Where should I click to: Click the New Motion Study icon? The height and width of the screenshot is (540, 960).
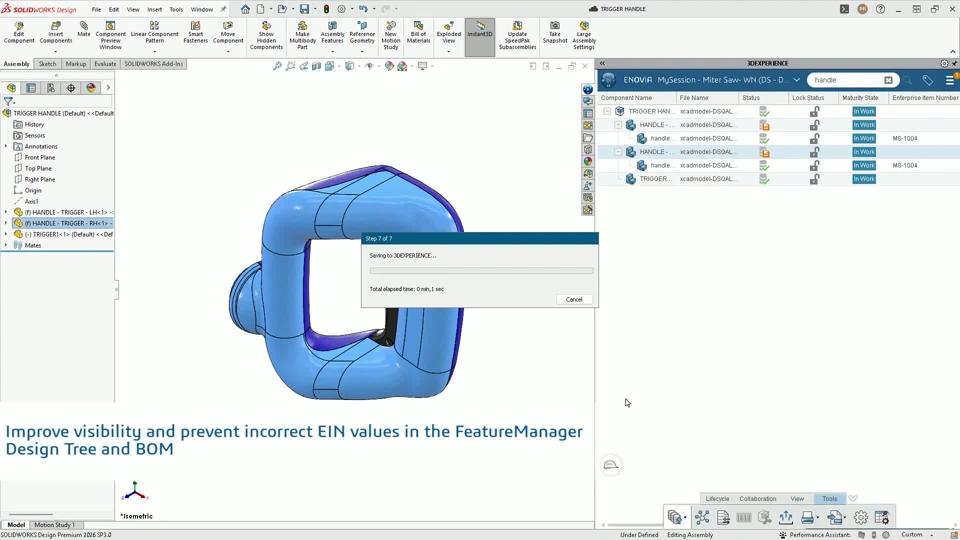click(x=391, y=36)
